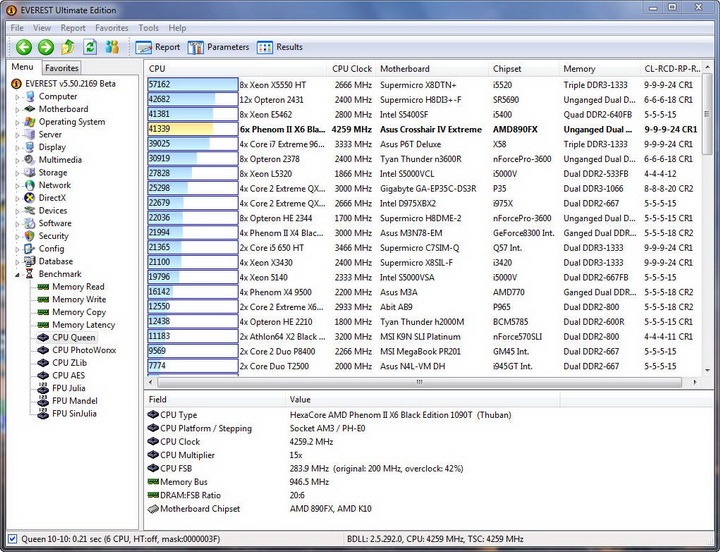Switch to the Menu tab
Viewport: 720px width, 552px height.
[x=22, y=67]
